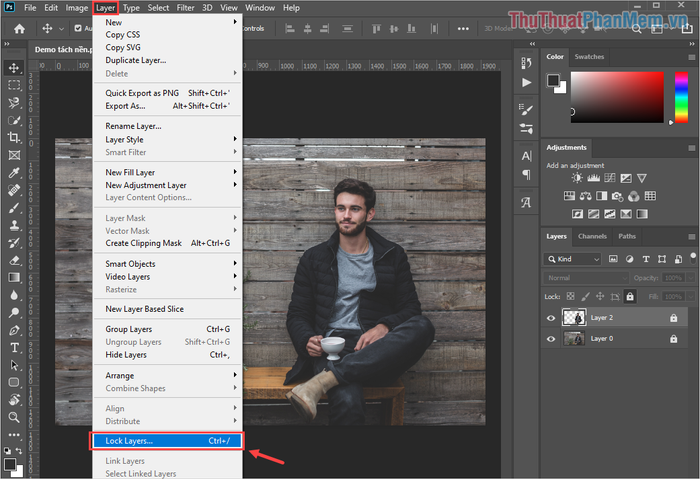Expand the New Fill Layer submenu
Screen dimensions: 700x479
click(x=167, y=172)
